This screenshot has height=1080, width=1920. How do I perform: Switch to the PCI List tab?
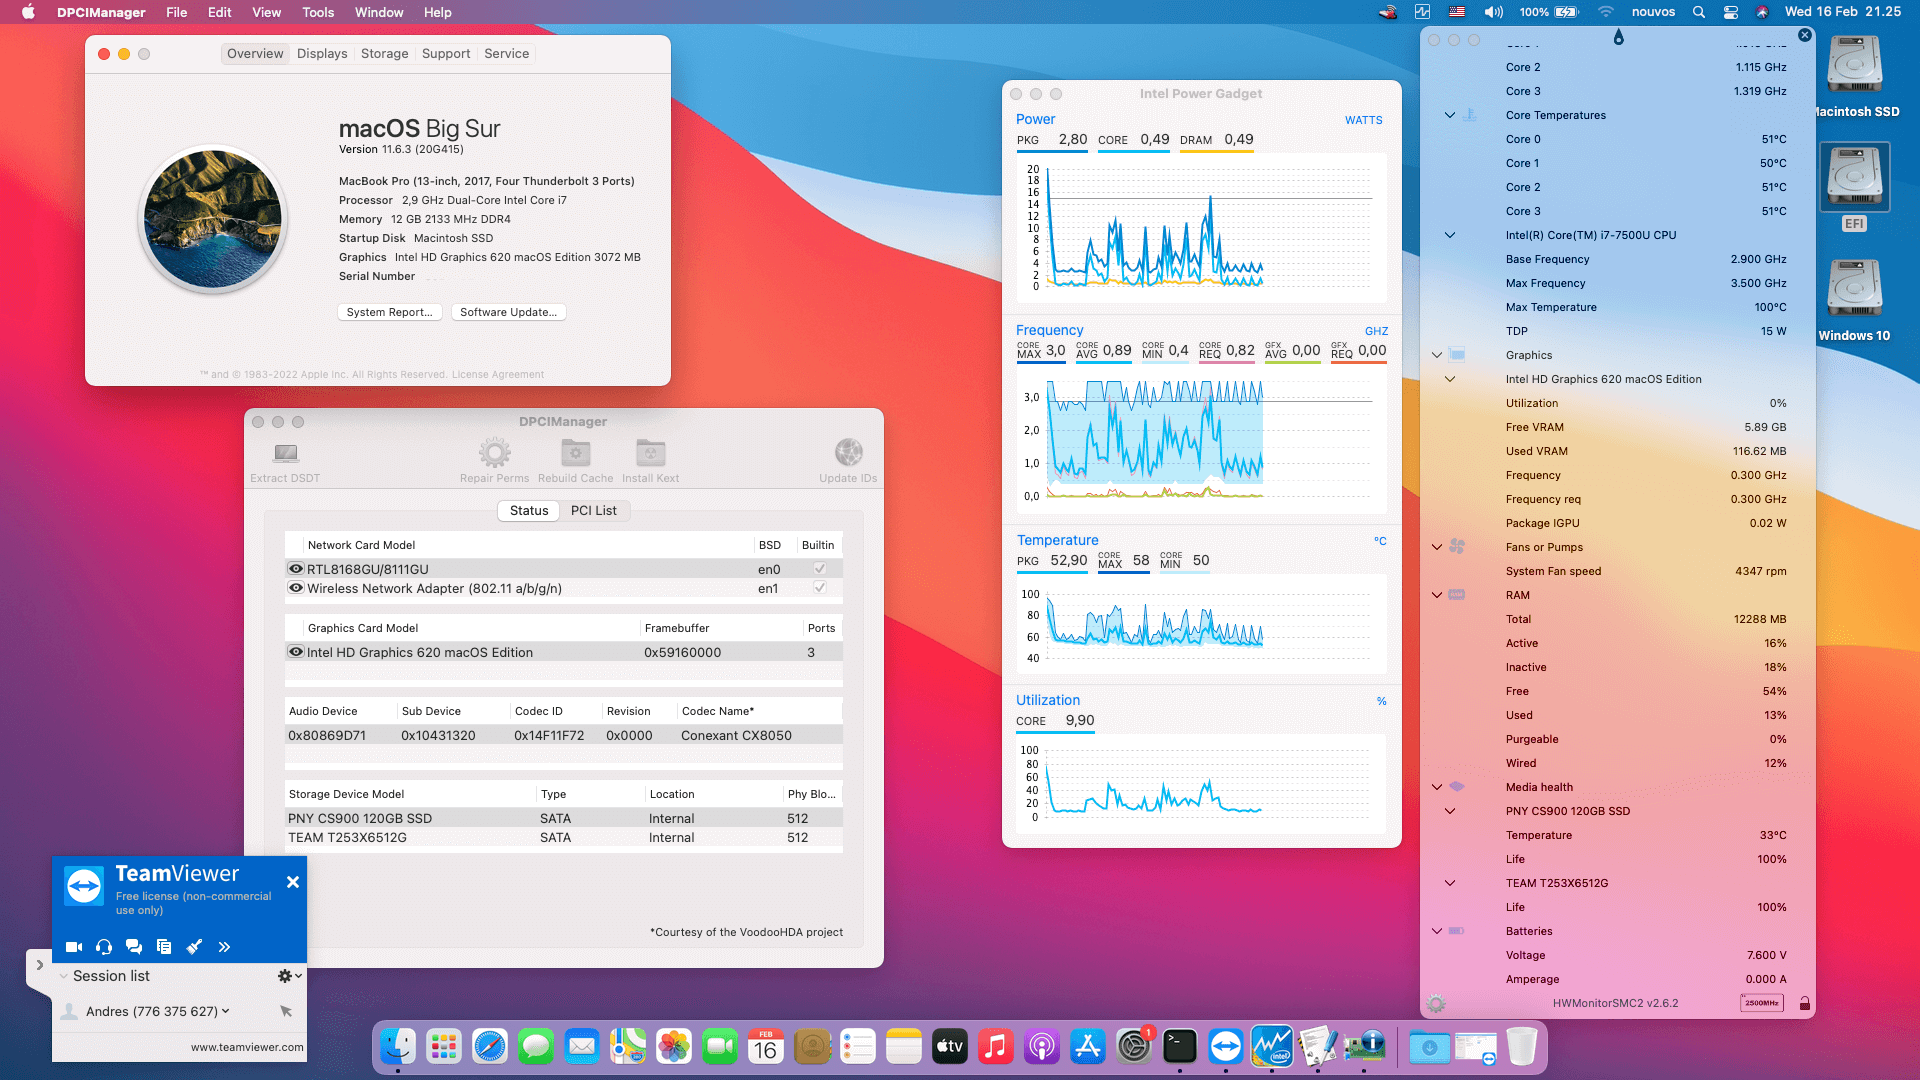pos(593,510)
